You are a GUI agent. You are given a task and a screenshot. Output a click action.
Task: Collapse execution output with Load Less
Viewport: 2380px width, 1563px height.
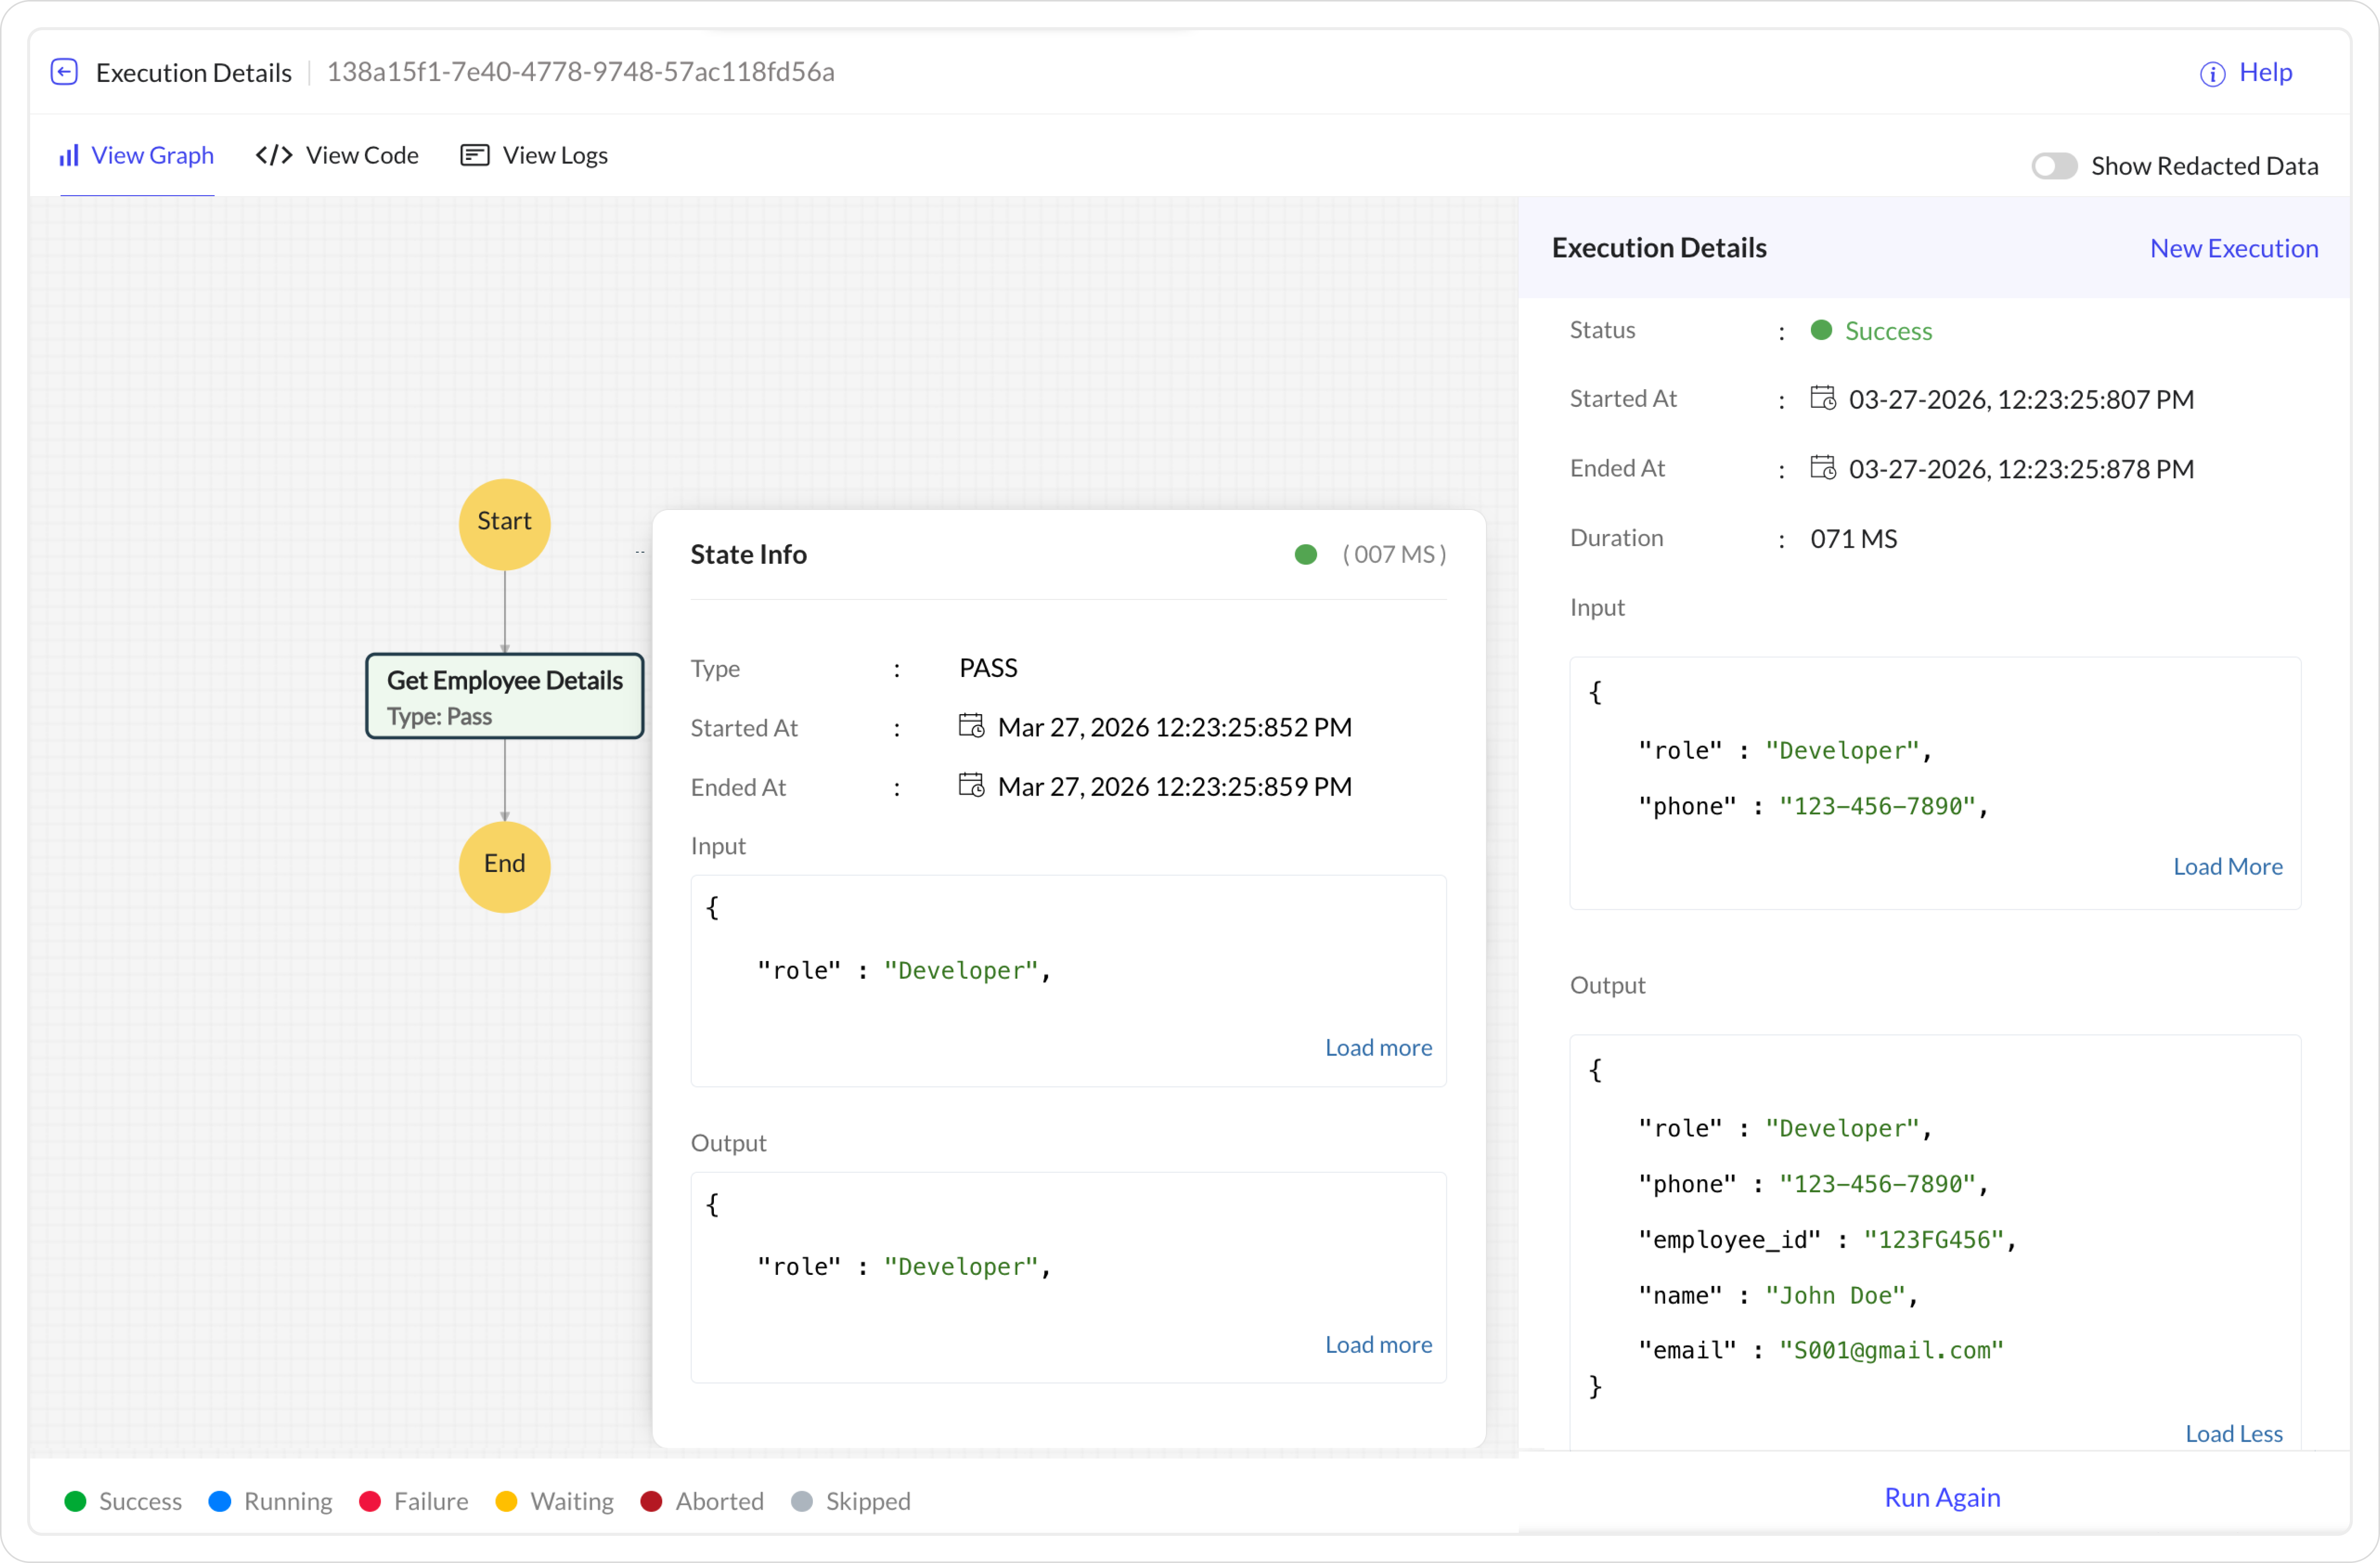pyautogui.click(x=2233, y=1433)
